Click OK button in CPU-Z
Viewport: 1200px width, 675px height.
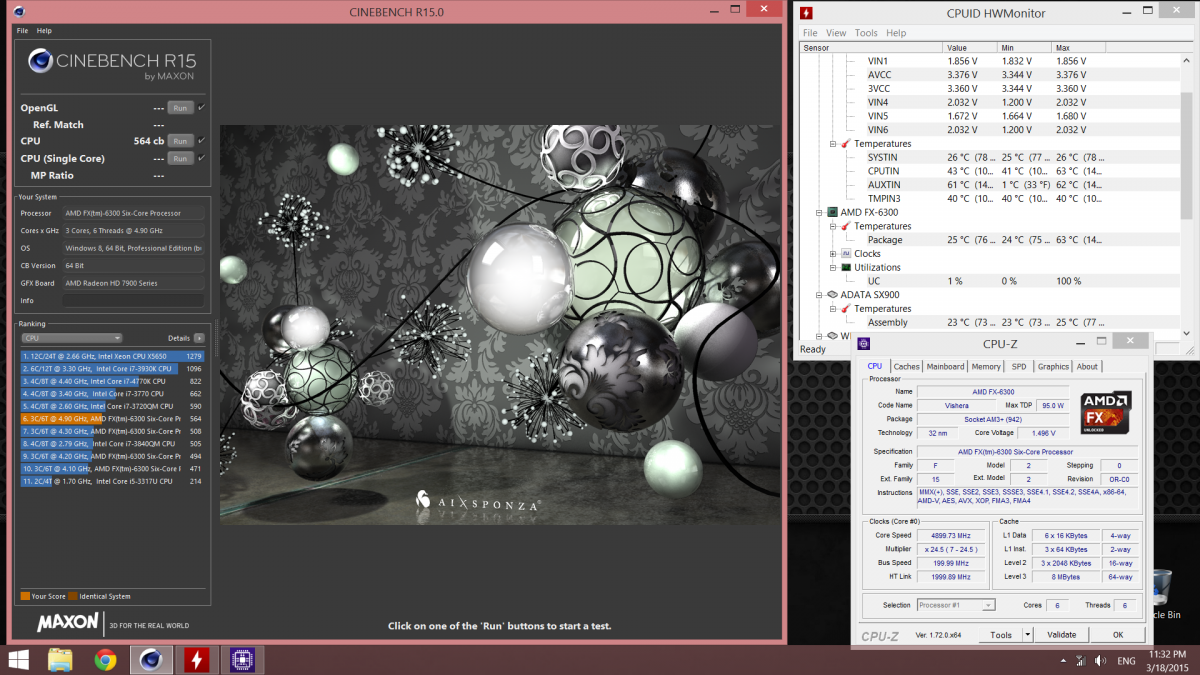1118,635
